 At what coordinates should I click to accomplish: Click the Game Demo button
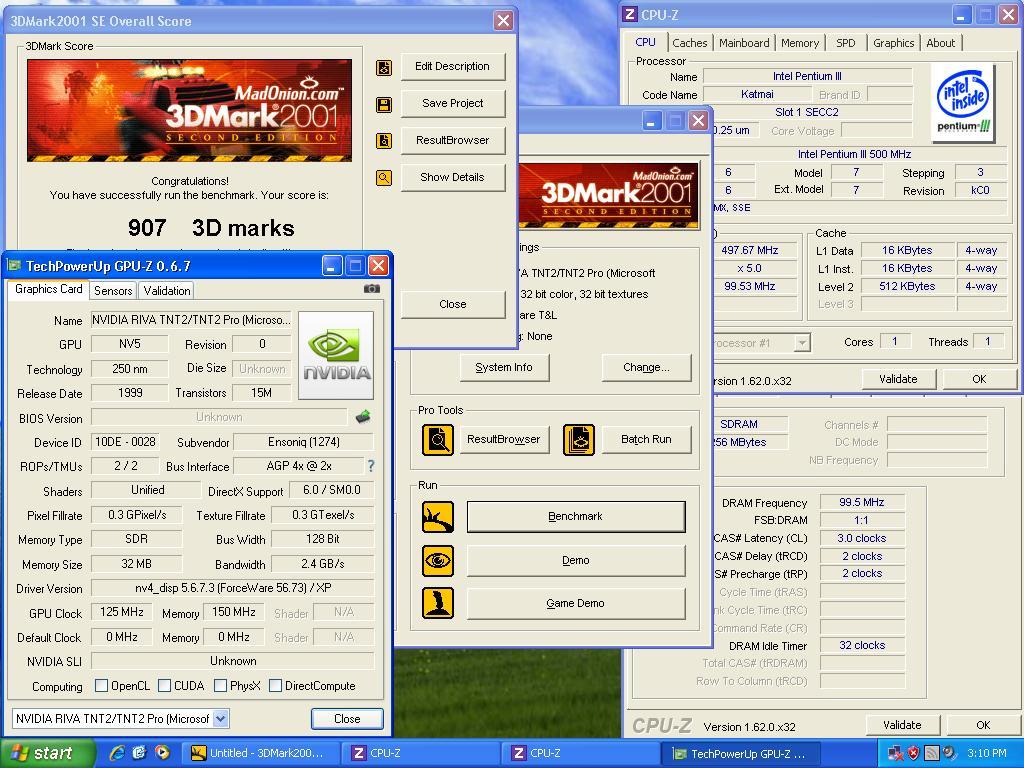coord(575,603)
